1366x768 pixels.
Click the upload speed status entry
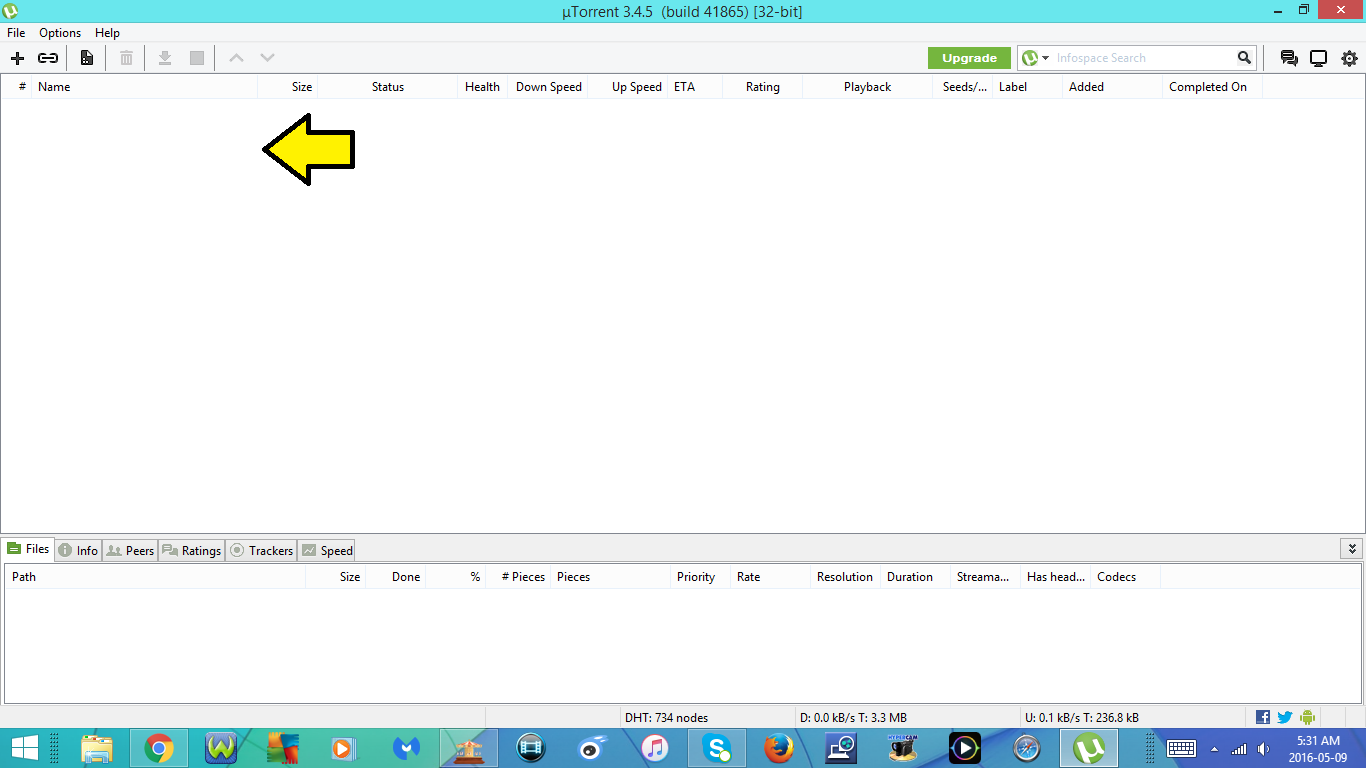[1082, 717]
